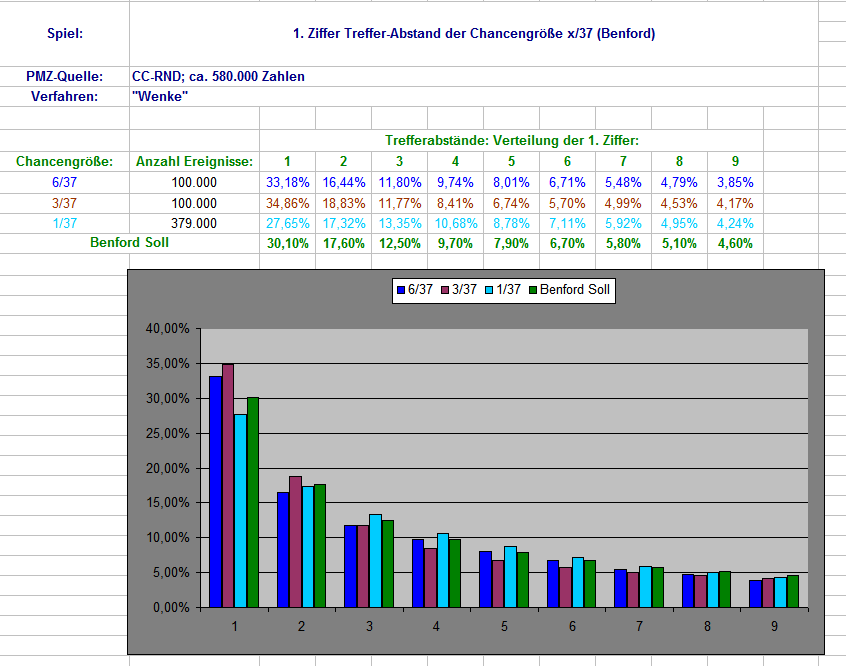This screenshot has height=666, width=846.
Task: Click the x-axis label 6 in chart
Action: point(572,627)
